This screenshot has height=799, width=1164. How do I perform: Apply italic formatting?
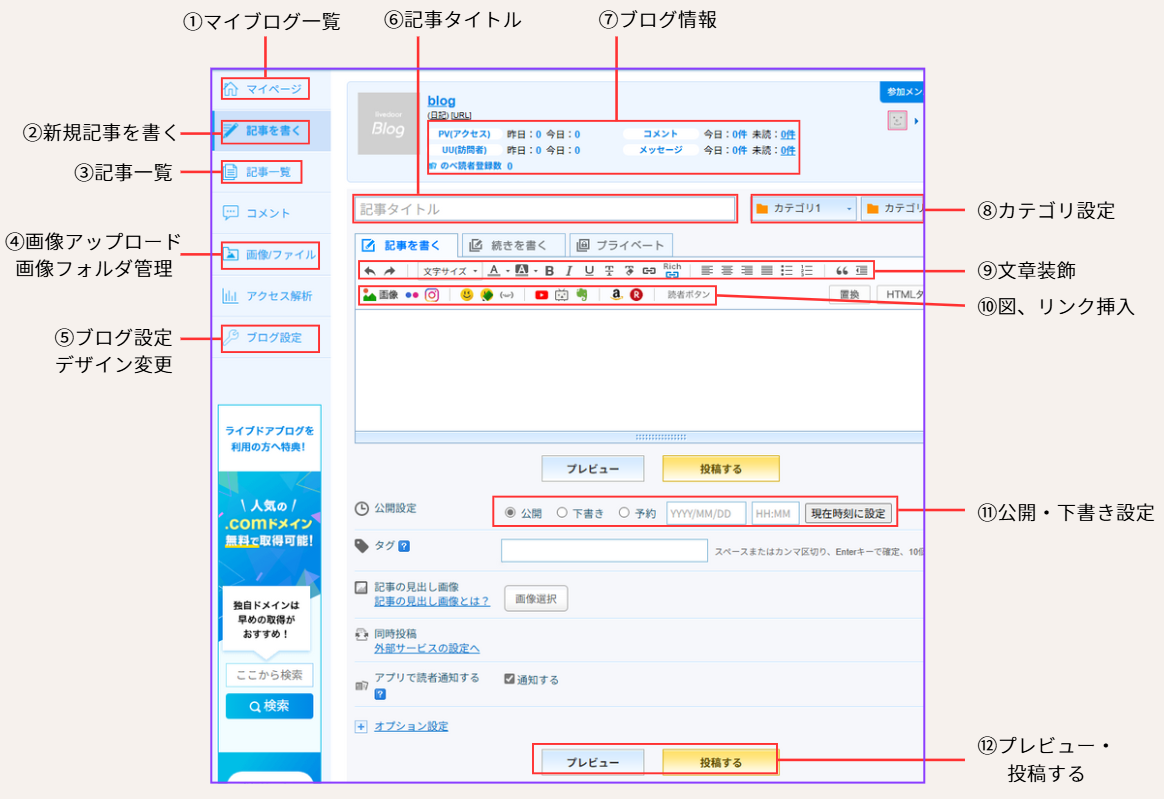pyautogui.click(x=569, y=270)
